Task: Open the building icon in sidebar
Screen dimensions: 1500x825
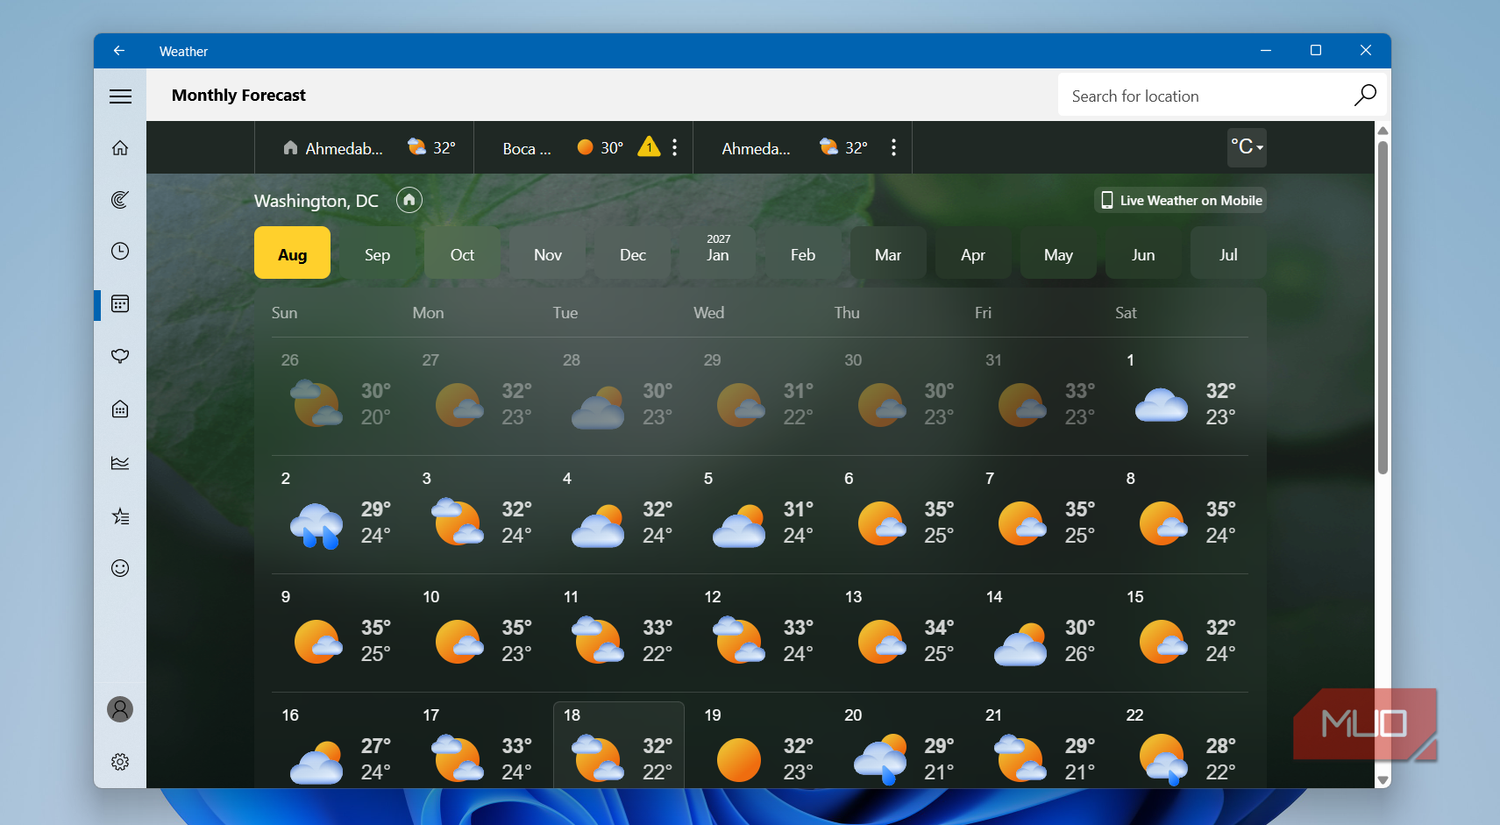Action: [x=120, y=409]
